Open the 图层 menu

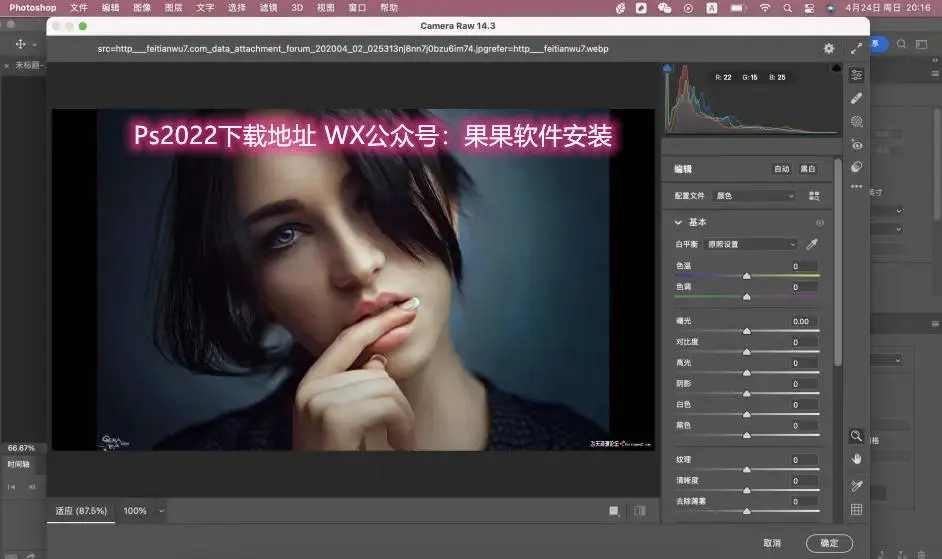(174, 8)
